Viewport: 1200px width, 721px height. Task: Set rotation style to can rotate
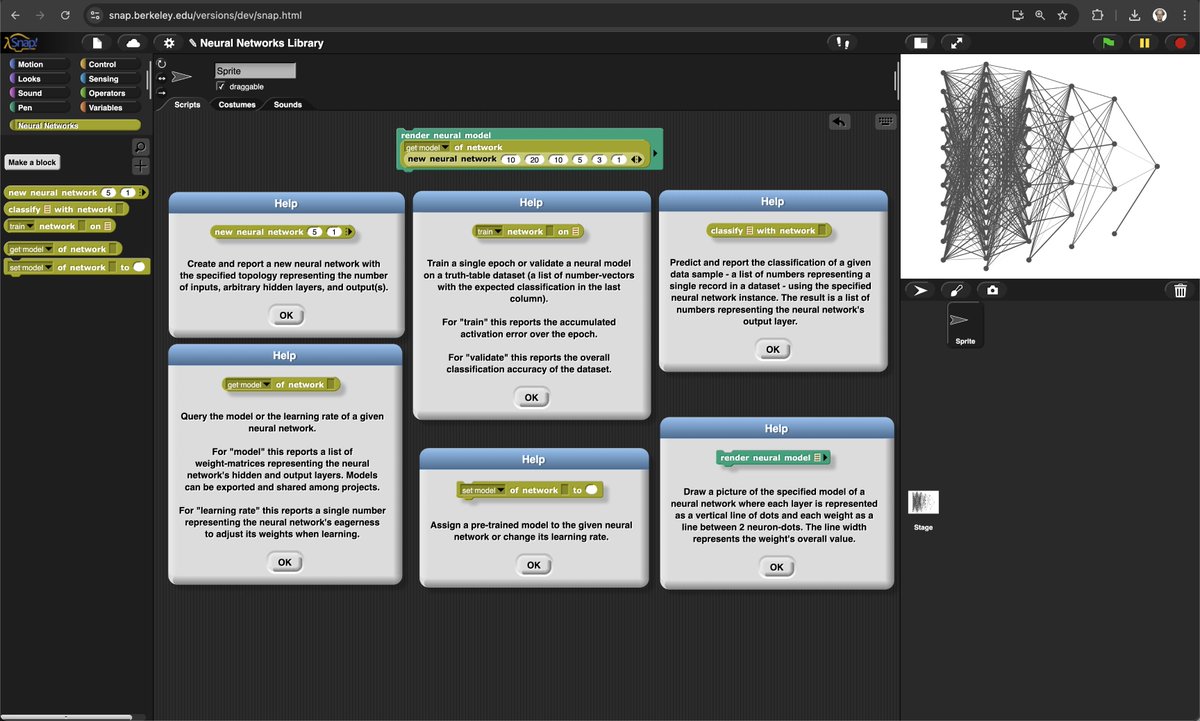(162, 63)
